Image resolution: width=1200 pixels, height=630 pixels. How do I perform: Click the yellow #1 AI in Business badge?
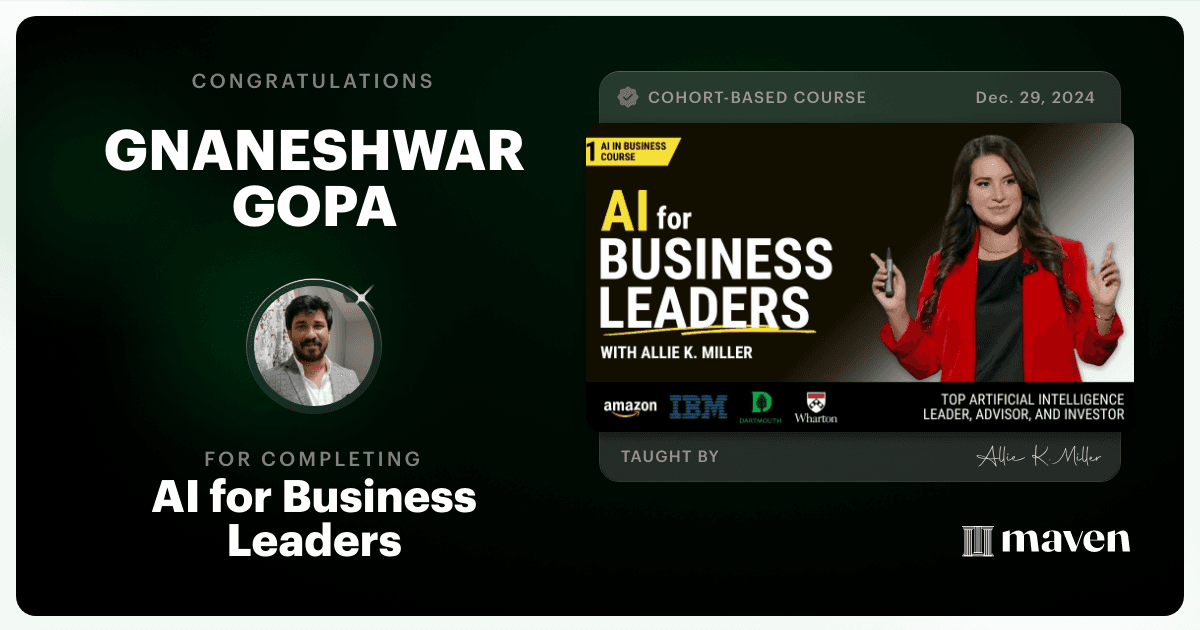632,151
